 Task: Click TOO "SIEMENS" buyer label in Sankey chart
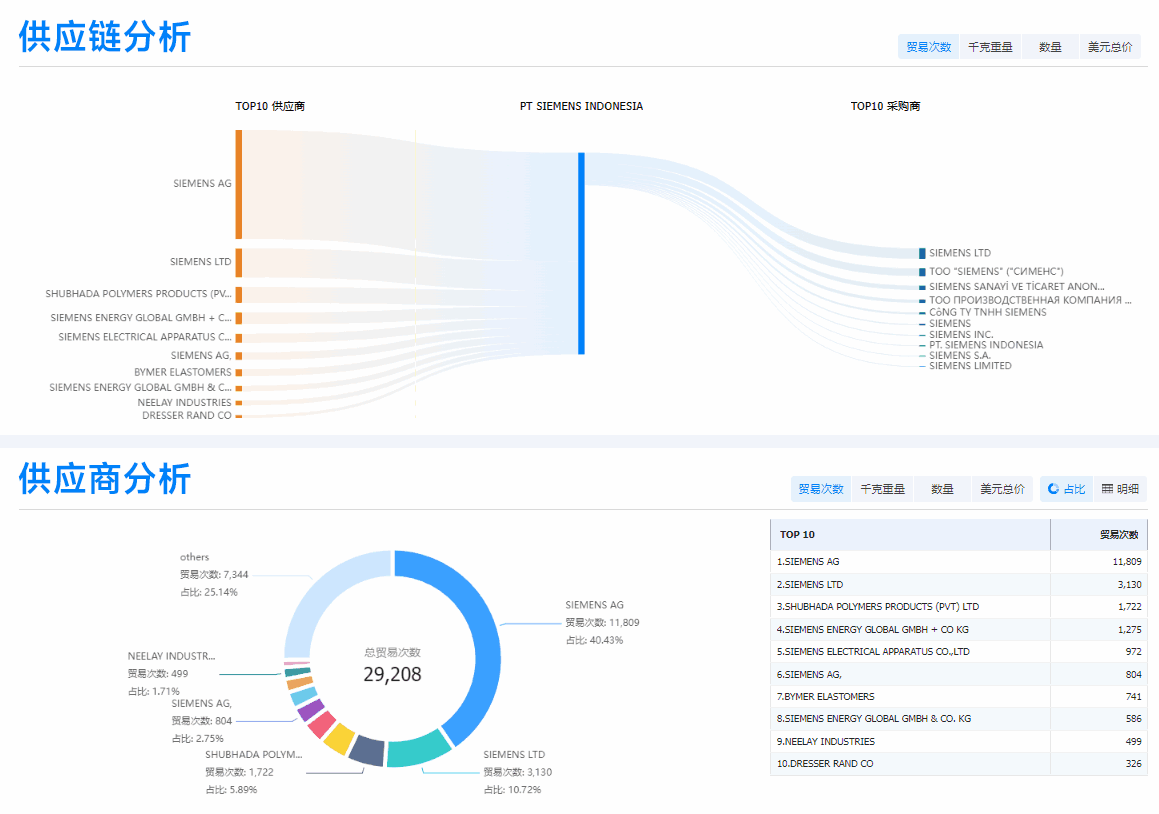click(995, 271)
